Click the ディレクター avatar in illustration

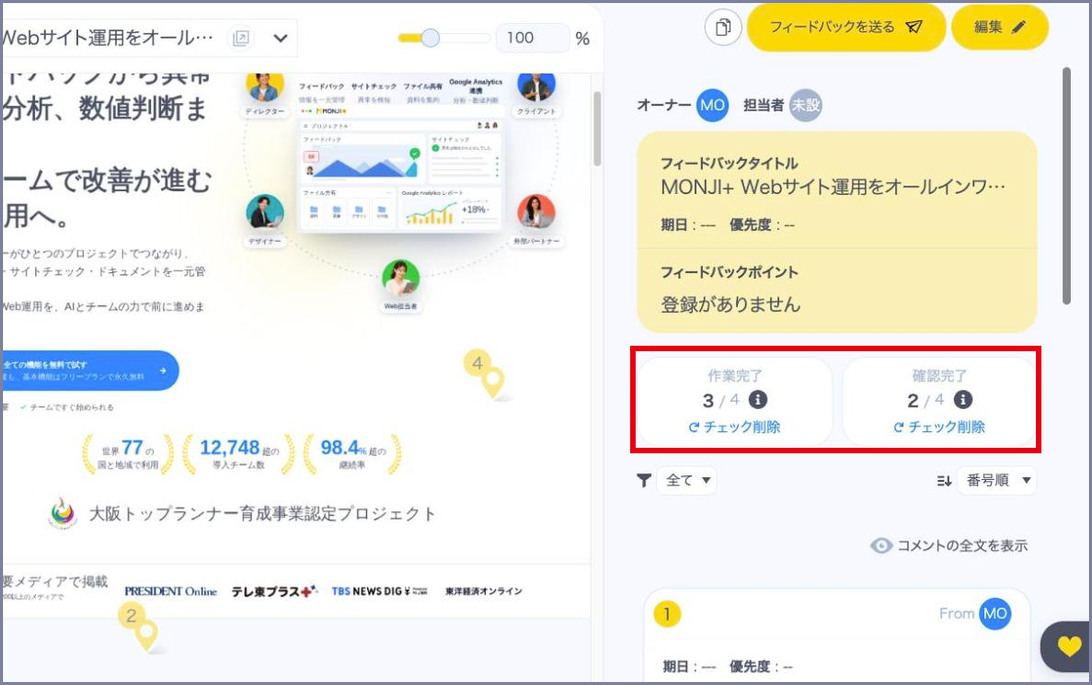pyautogui.click(x=265, y=85)
